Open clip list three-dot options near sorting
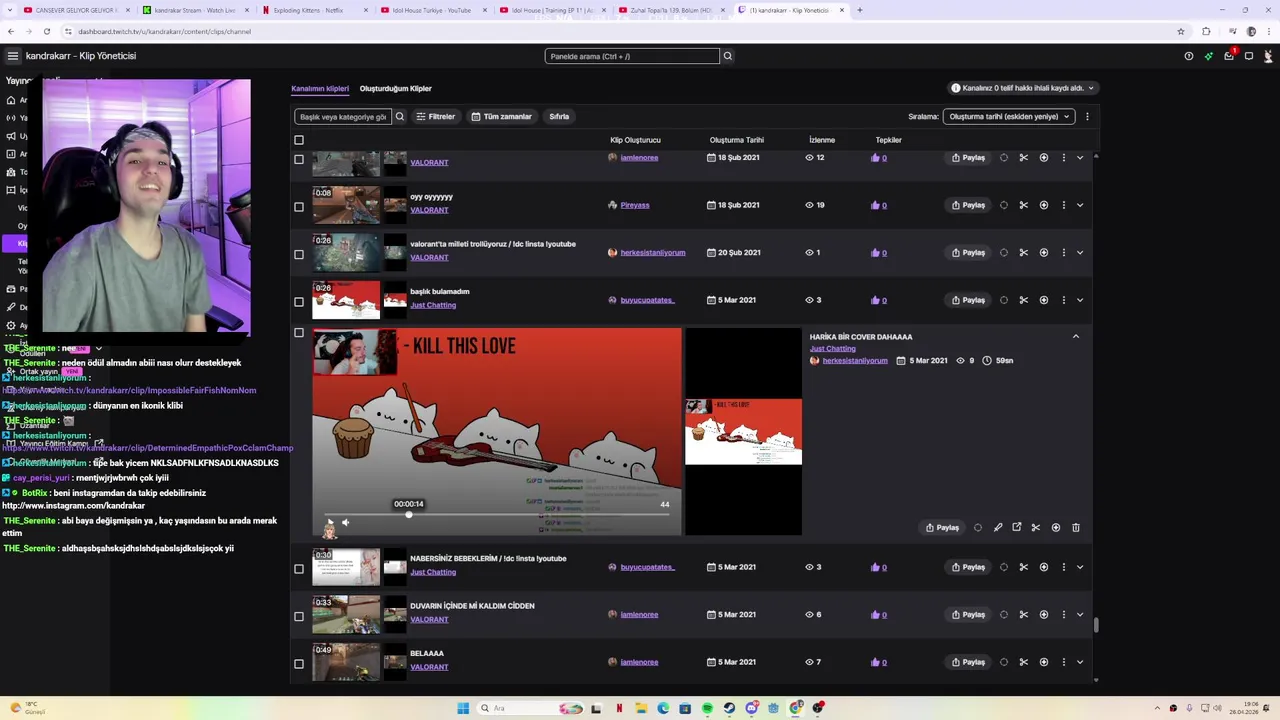Viewport: 1280px width, 720px height. click(x=1087, y=116)
